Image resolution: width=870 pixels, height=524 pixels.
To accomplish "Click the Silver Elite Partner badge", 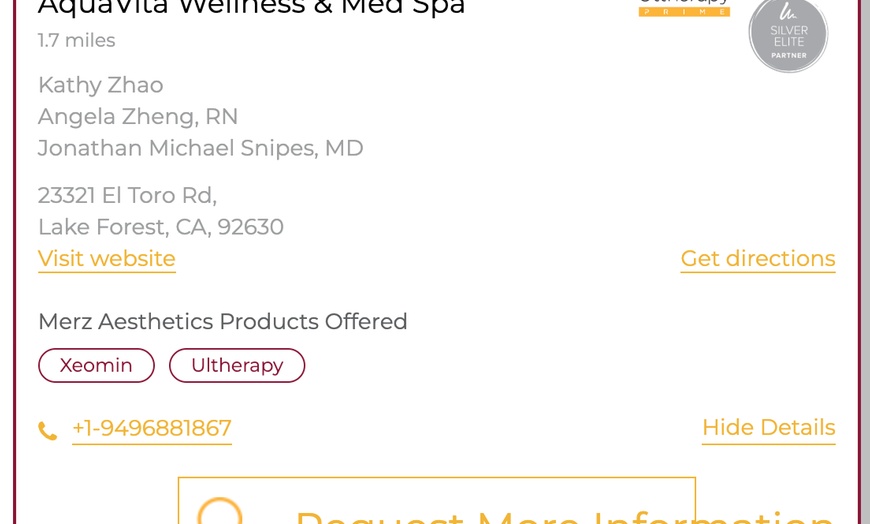I will tap(788, 36).
